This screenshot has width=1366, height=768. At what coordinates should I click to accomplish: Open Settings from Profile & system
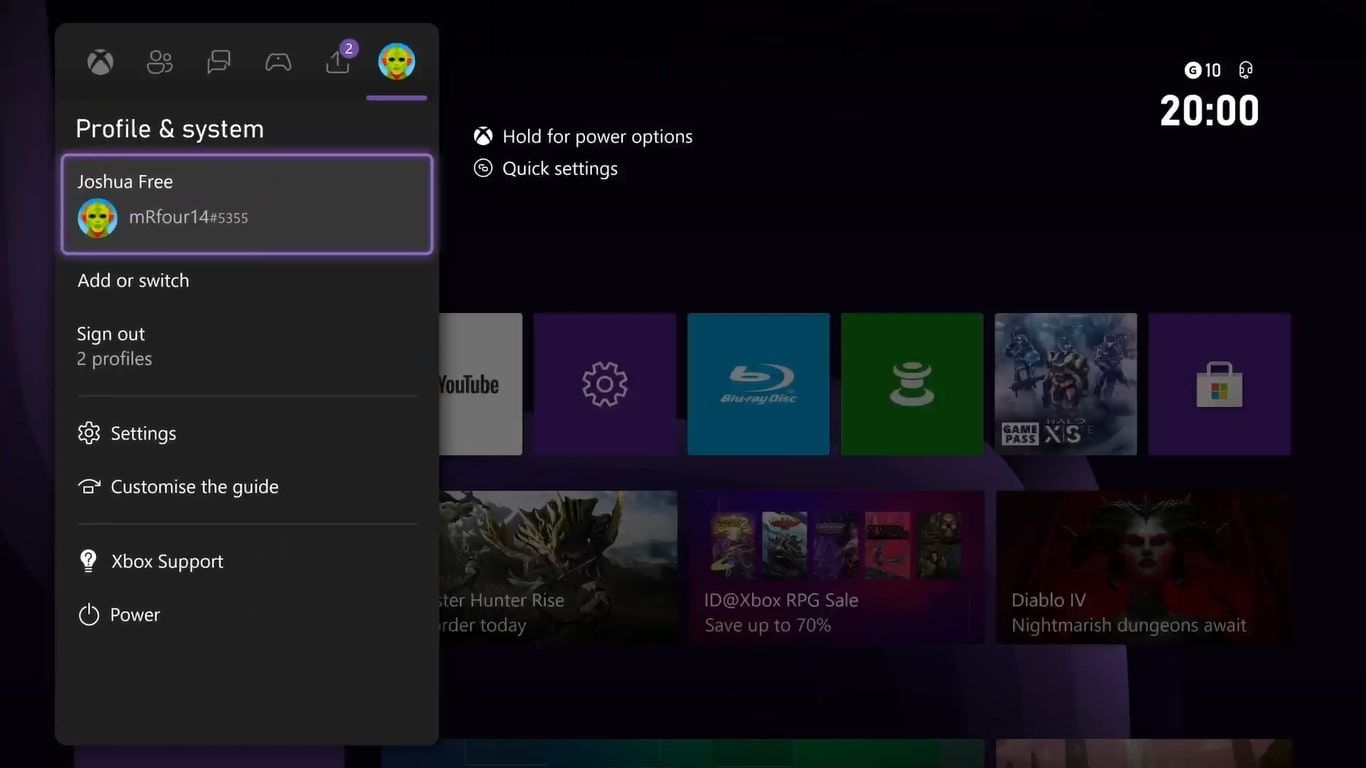click(143, 433)
